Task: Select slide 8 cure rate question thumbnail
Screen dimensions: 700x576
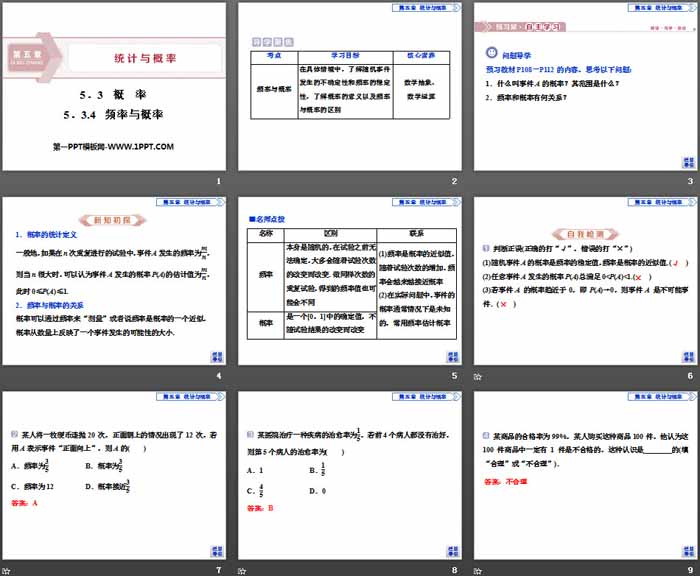Action: point(349,471)
